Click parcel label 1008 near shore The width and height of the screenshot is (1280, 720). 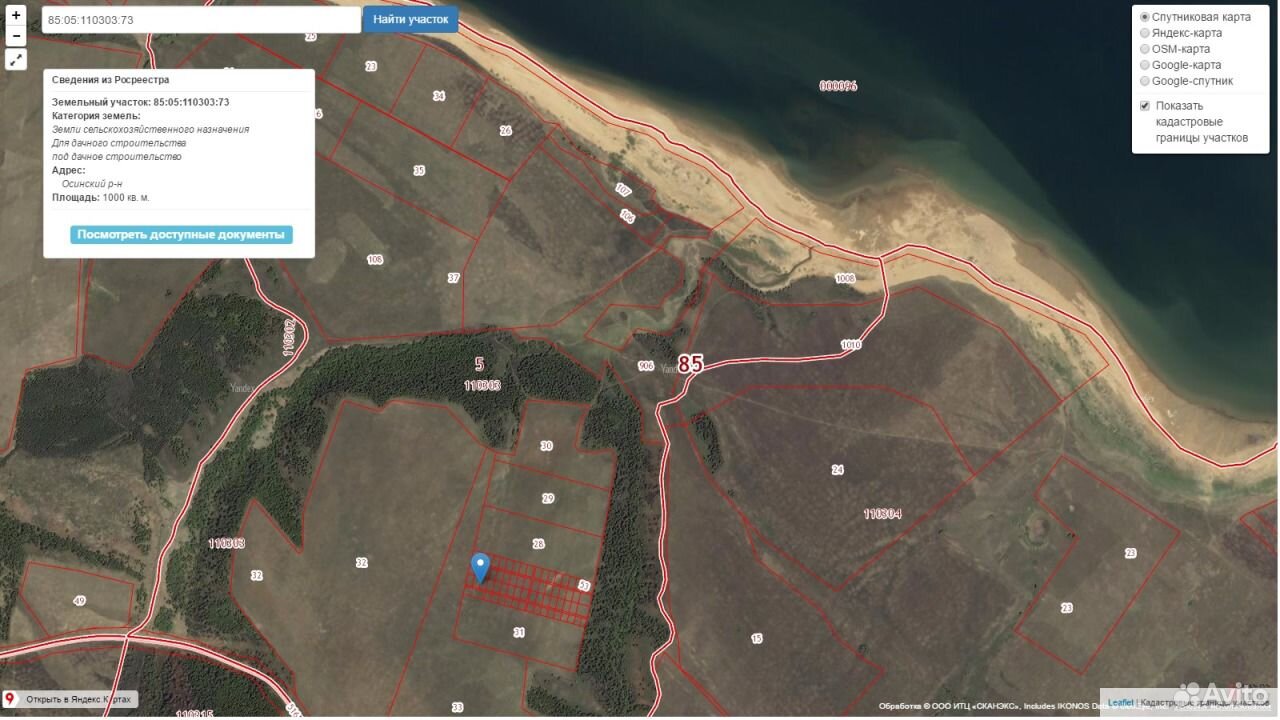(846, 279)
